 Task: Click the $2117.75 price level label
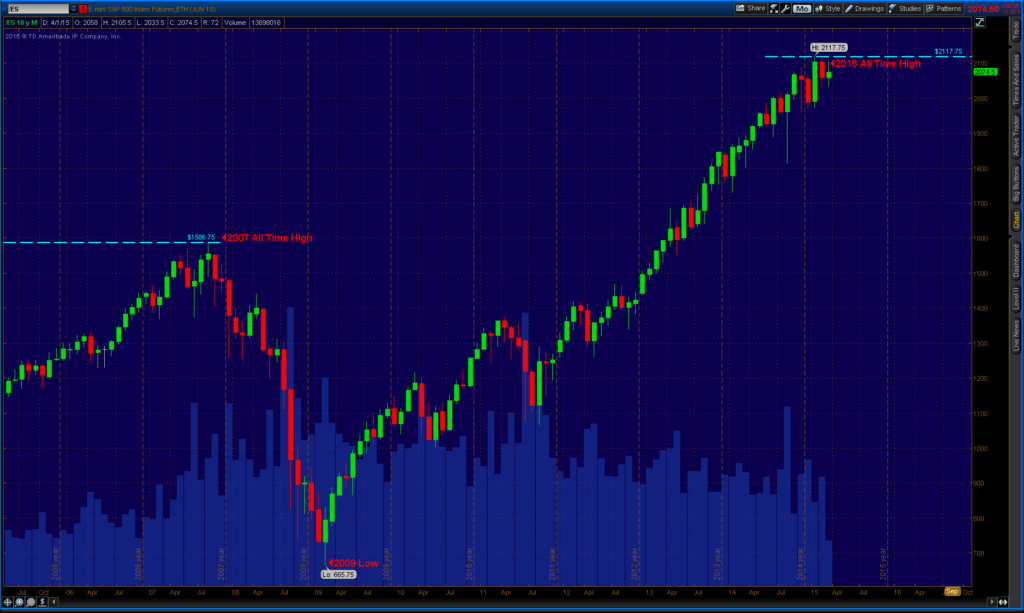948,52
